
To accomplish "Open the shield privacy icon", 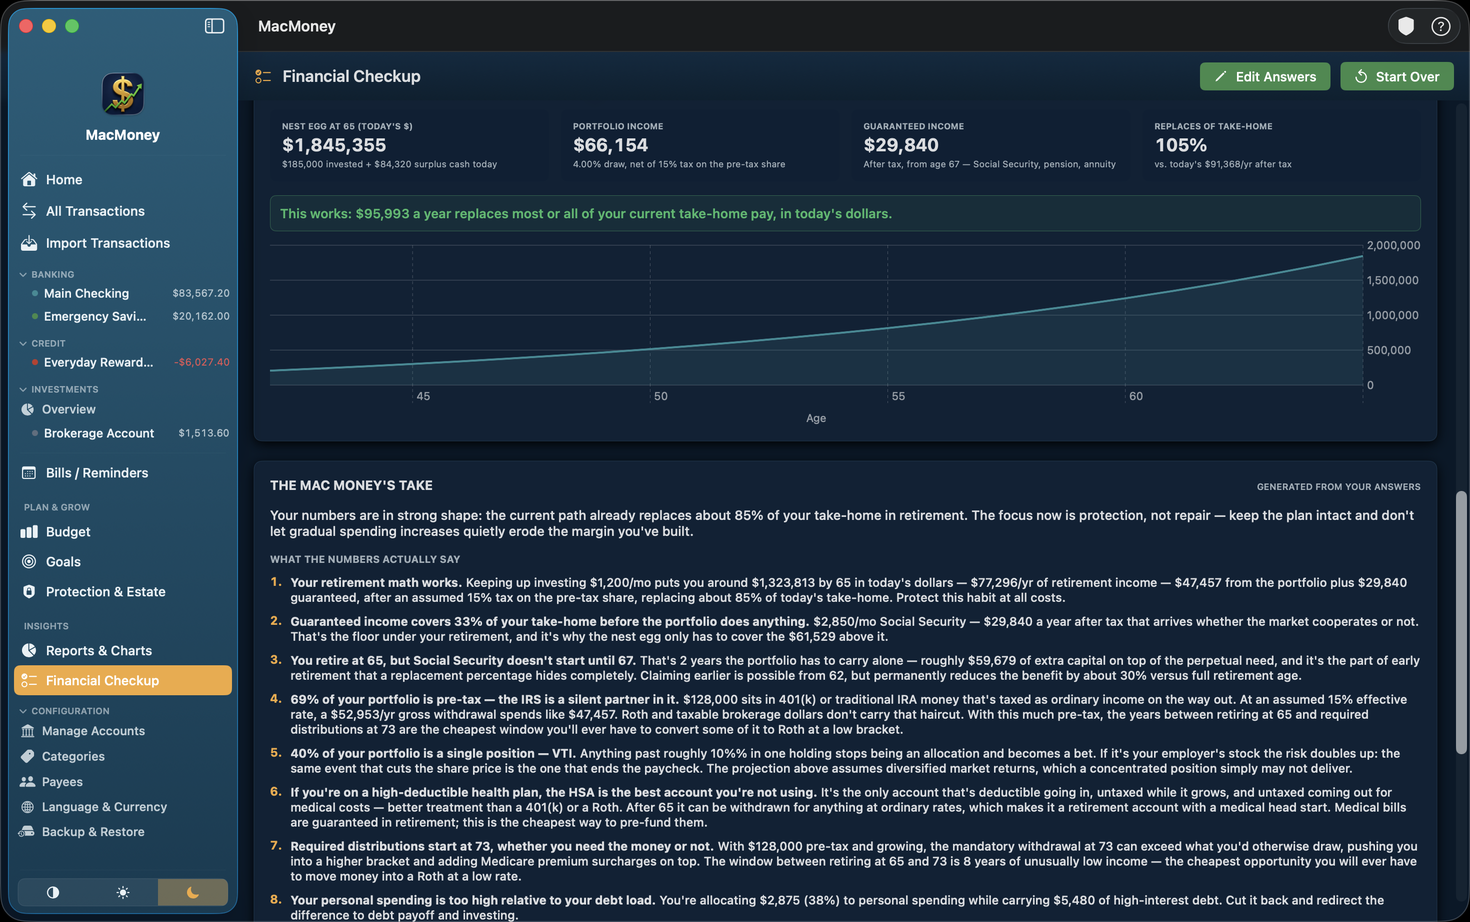I will [1406, 26].
